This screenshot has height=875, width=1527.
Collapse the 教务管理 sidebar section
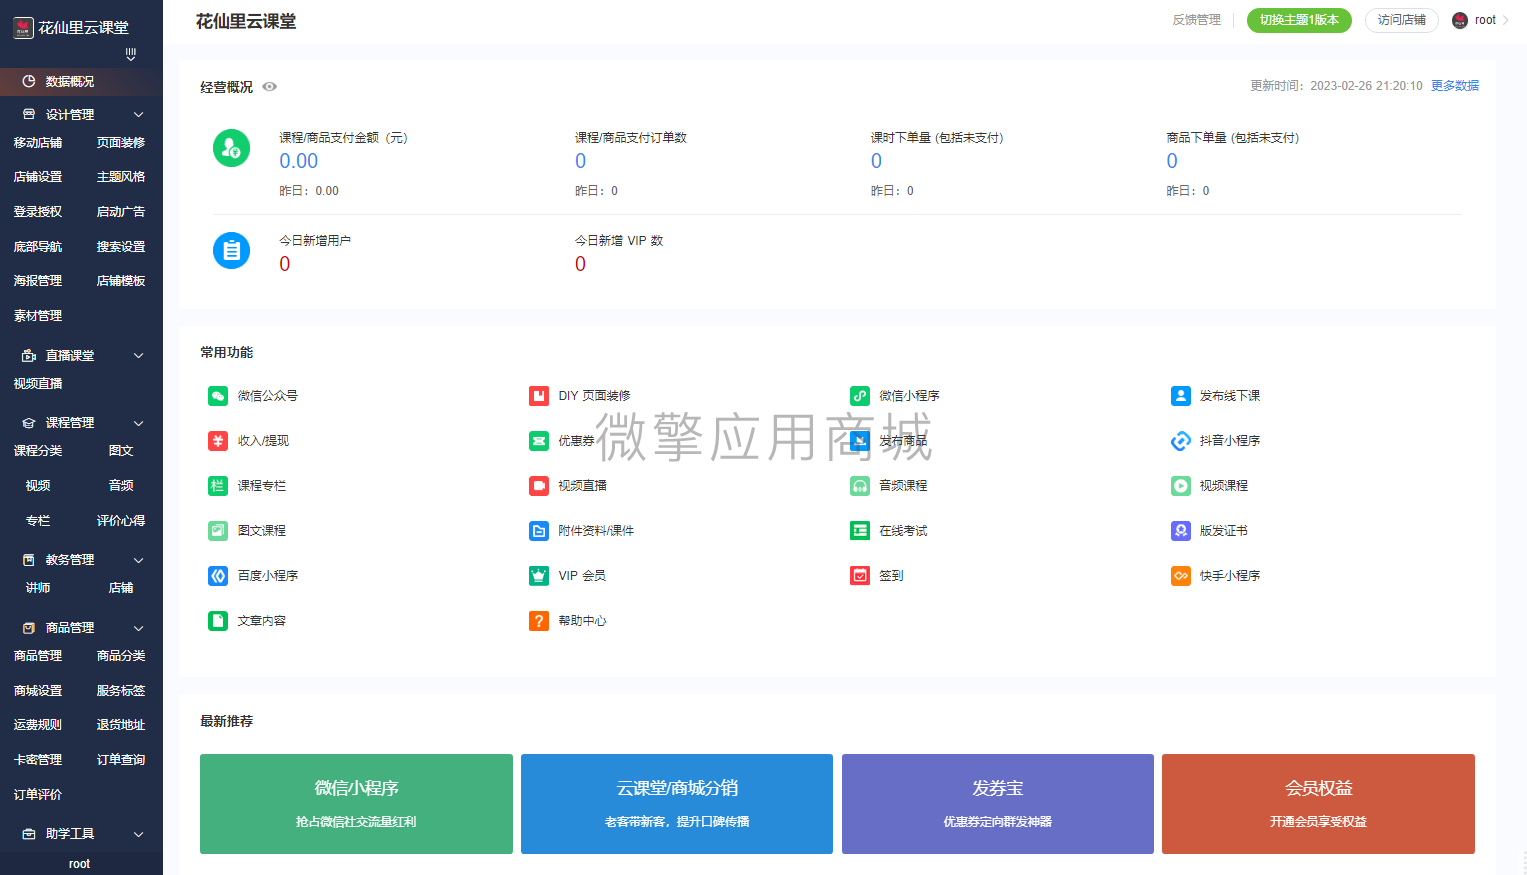point(139,560)
